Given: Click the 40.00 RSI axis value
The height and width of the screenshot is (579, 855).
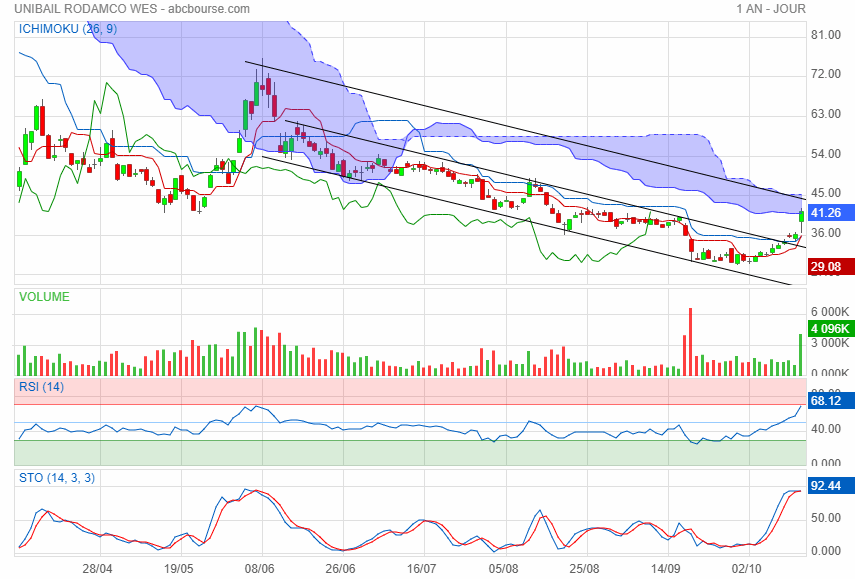Looking at the screenshot, I should click(826, 429).
